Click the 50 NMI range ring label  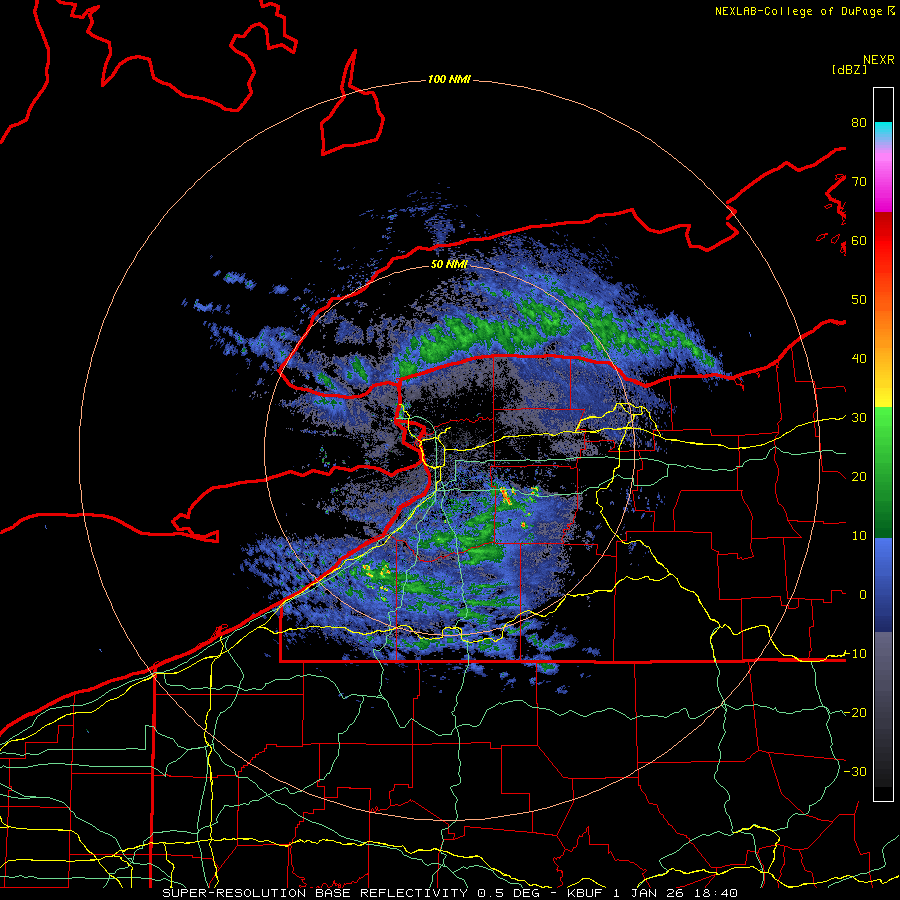(x=449, y=264)
